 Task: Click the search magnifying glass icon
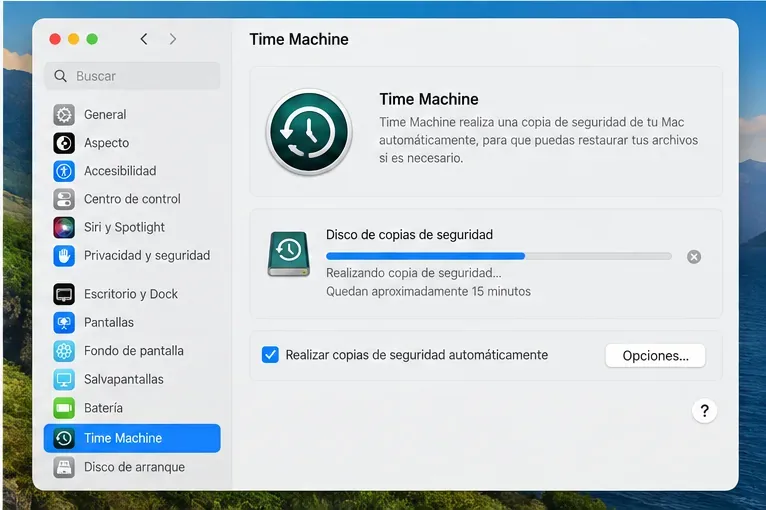click(x=61, y=76)
